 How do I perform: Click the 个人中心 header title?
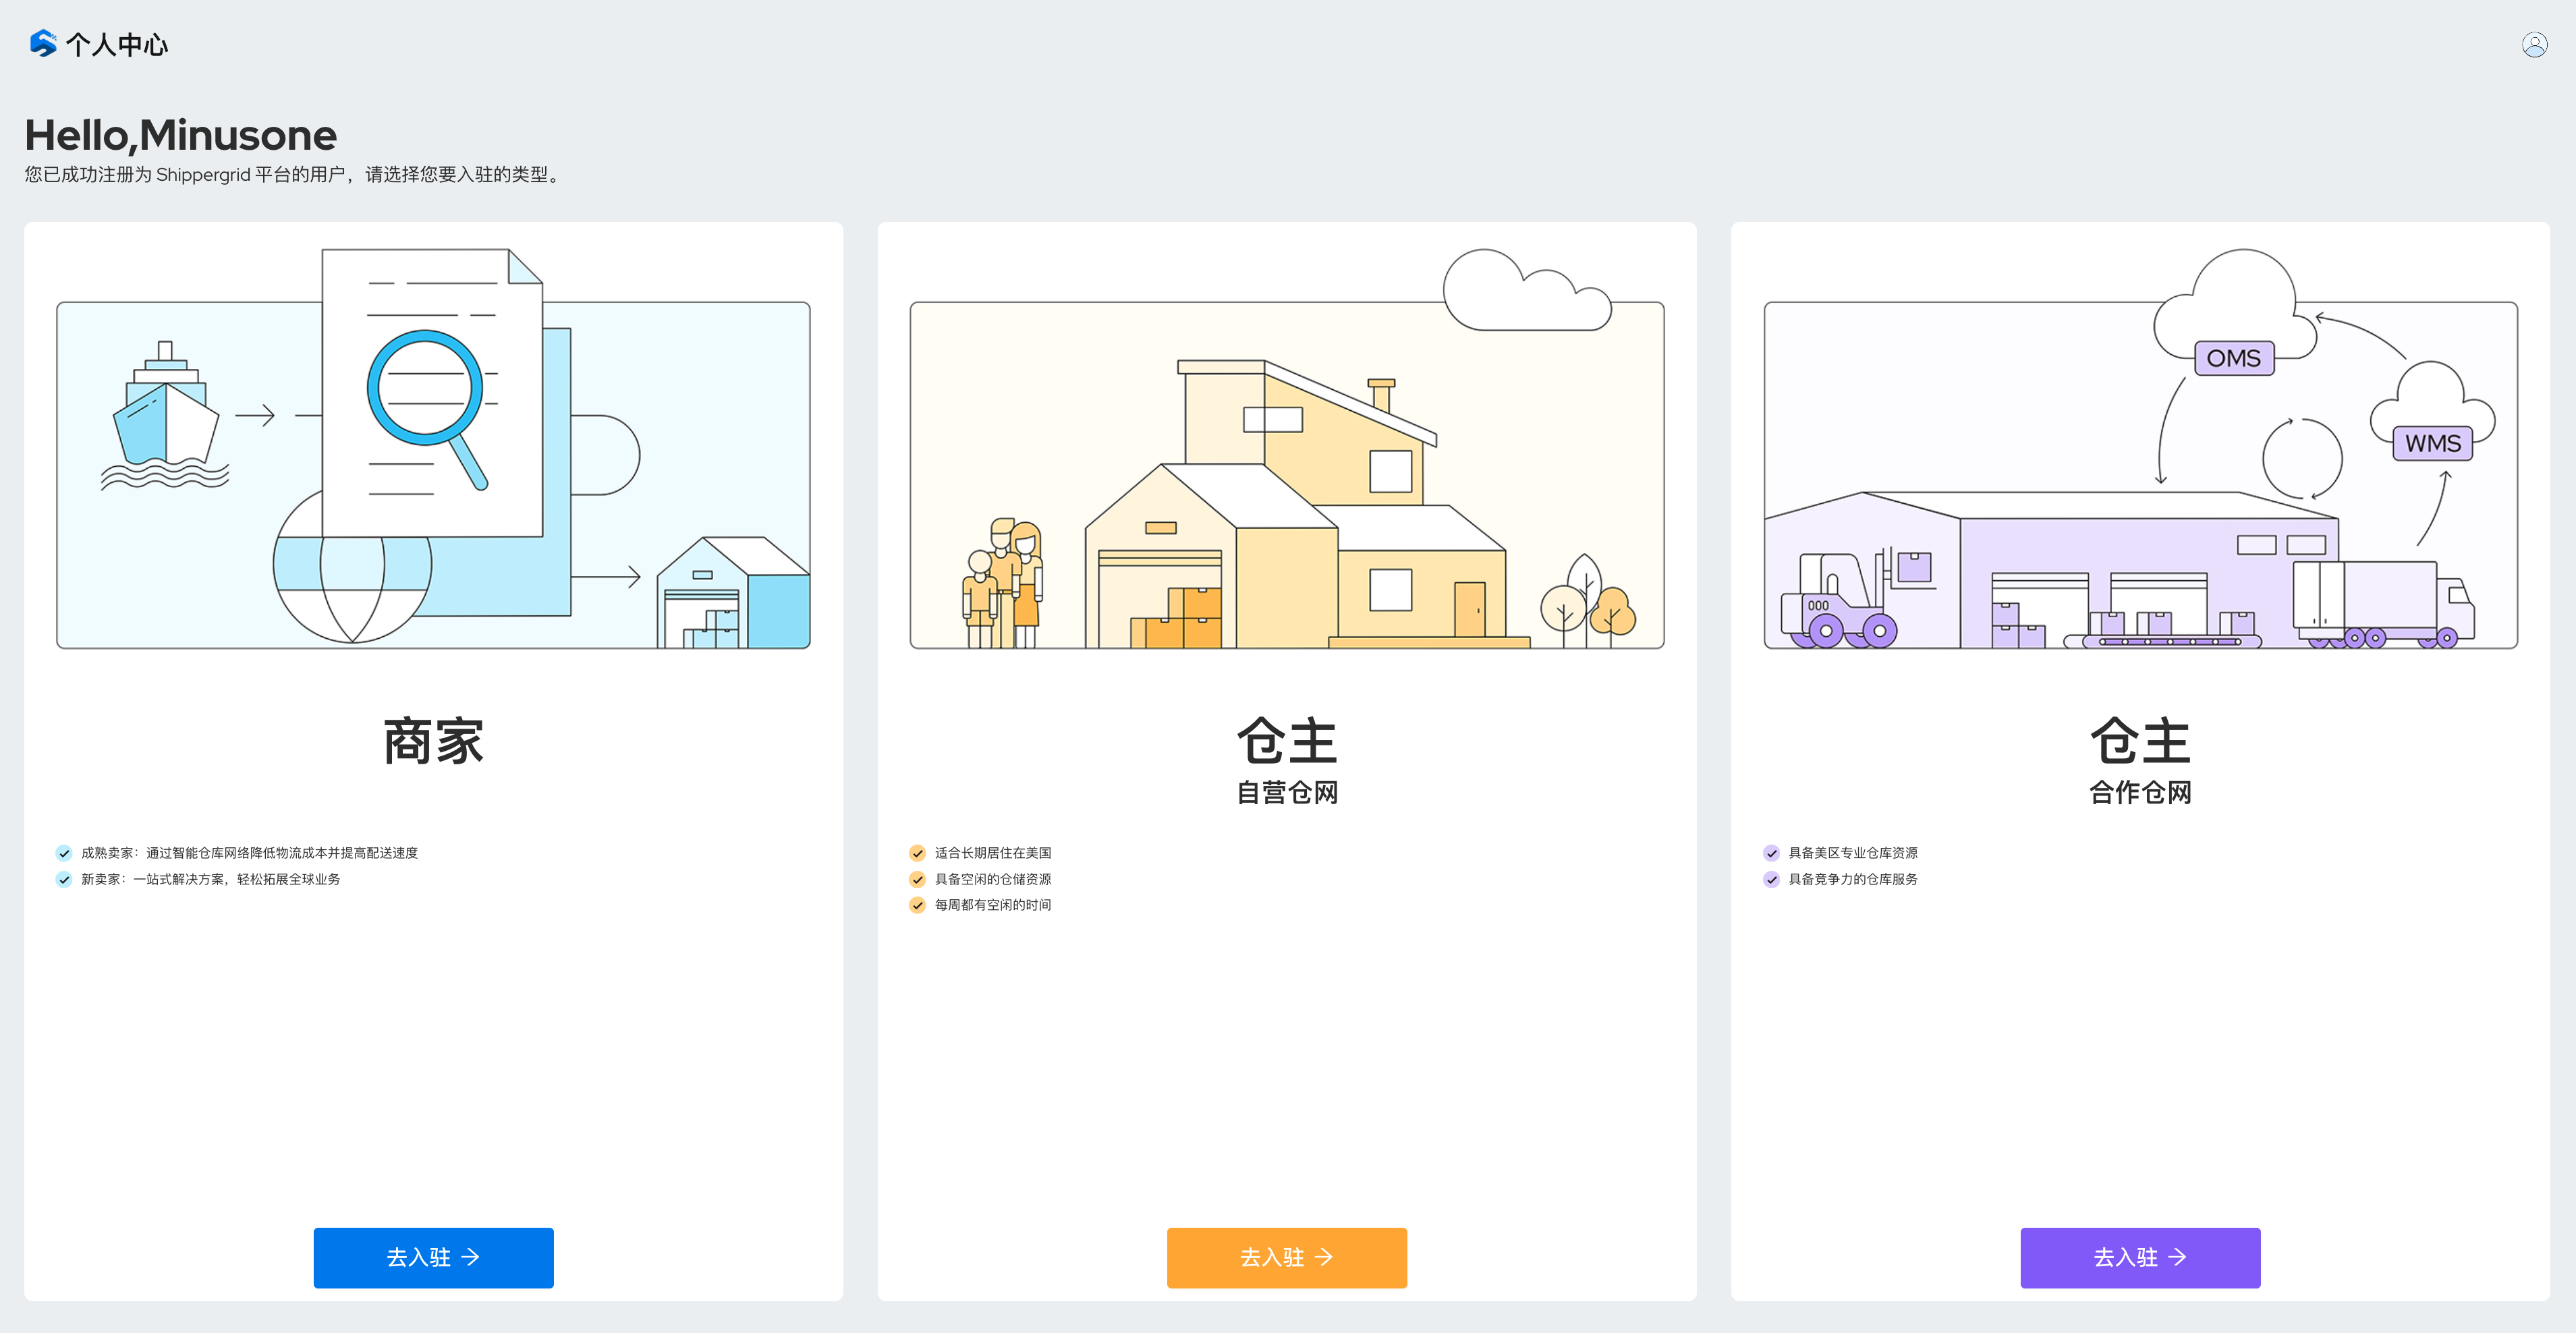click(x=117, y=45)
